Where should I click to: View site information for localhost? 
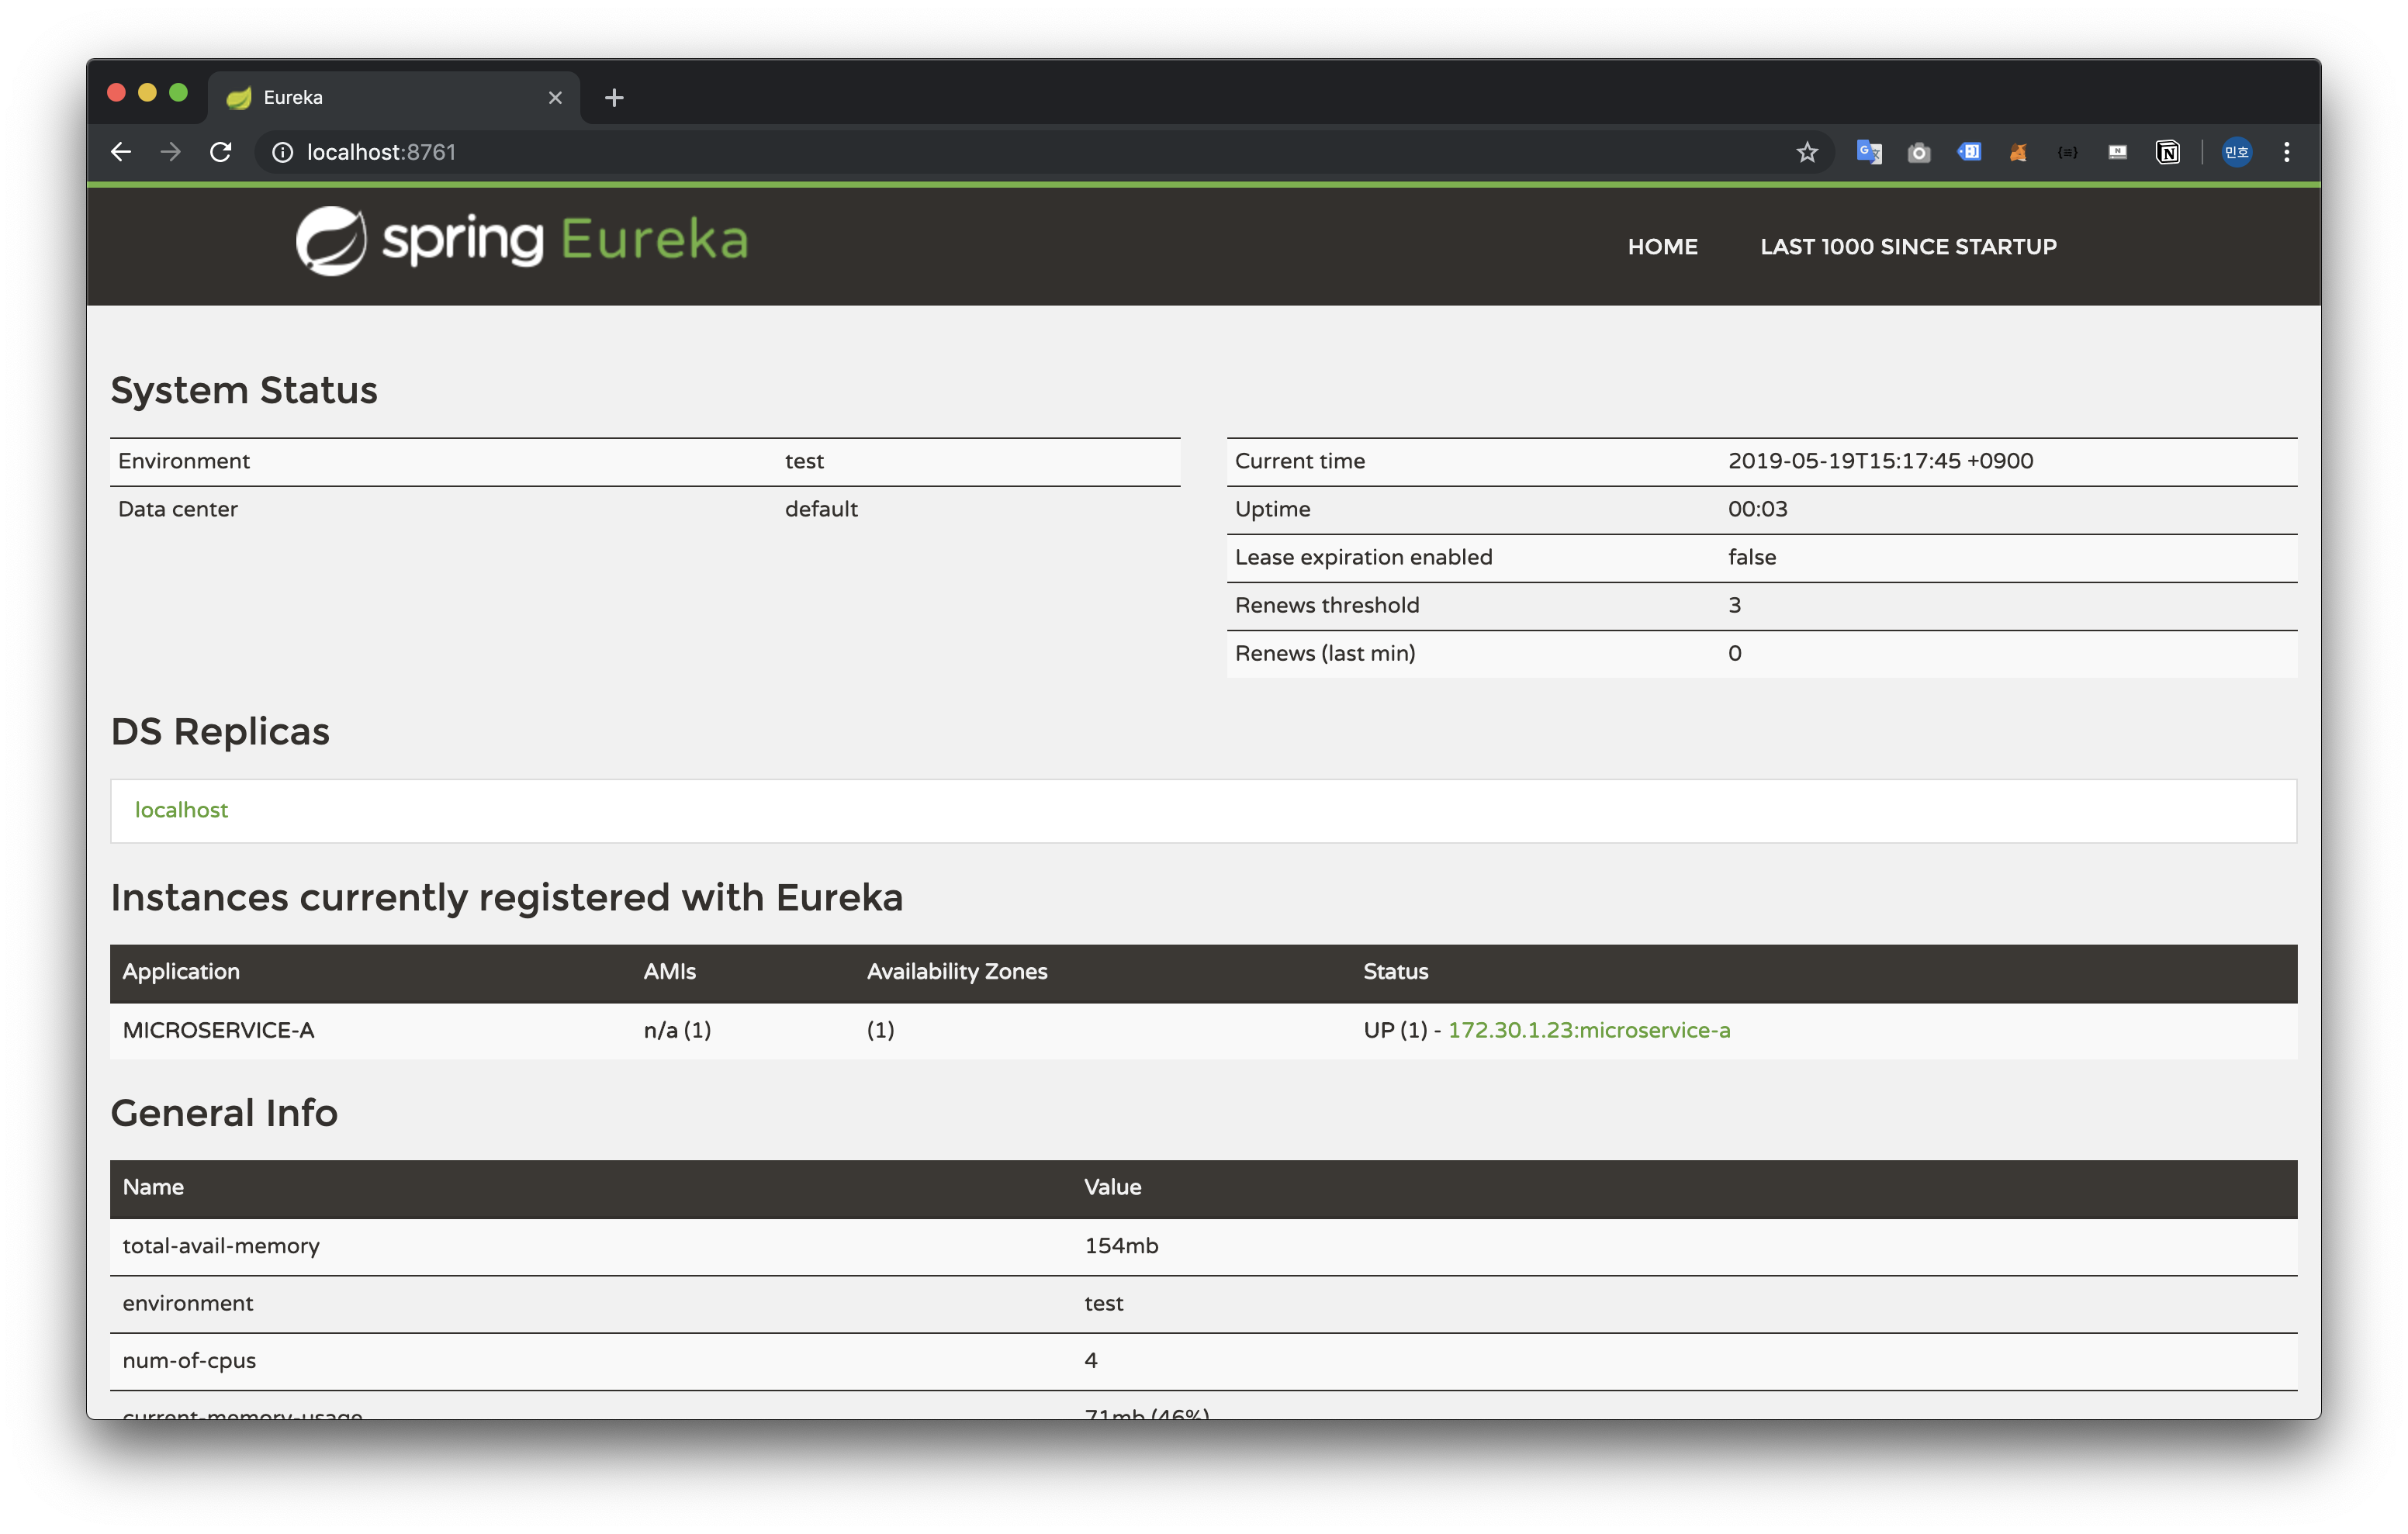tap(283, 152)
